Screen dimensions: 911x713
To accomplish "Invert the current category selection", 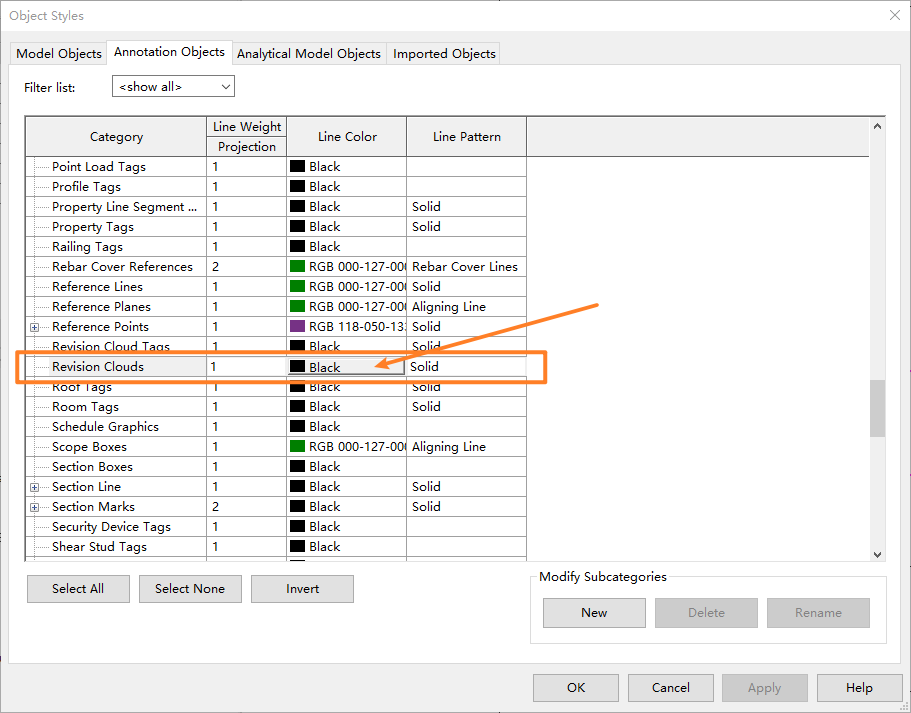I will (302, 588).
